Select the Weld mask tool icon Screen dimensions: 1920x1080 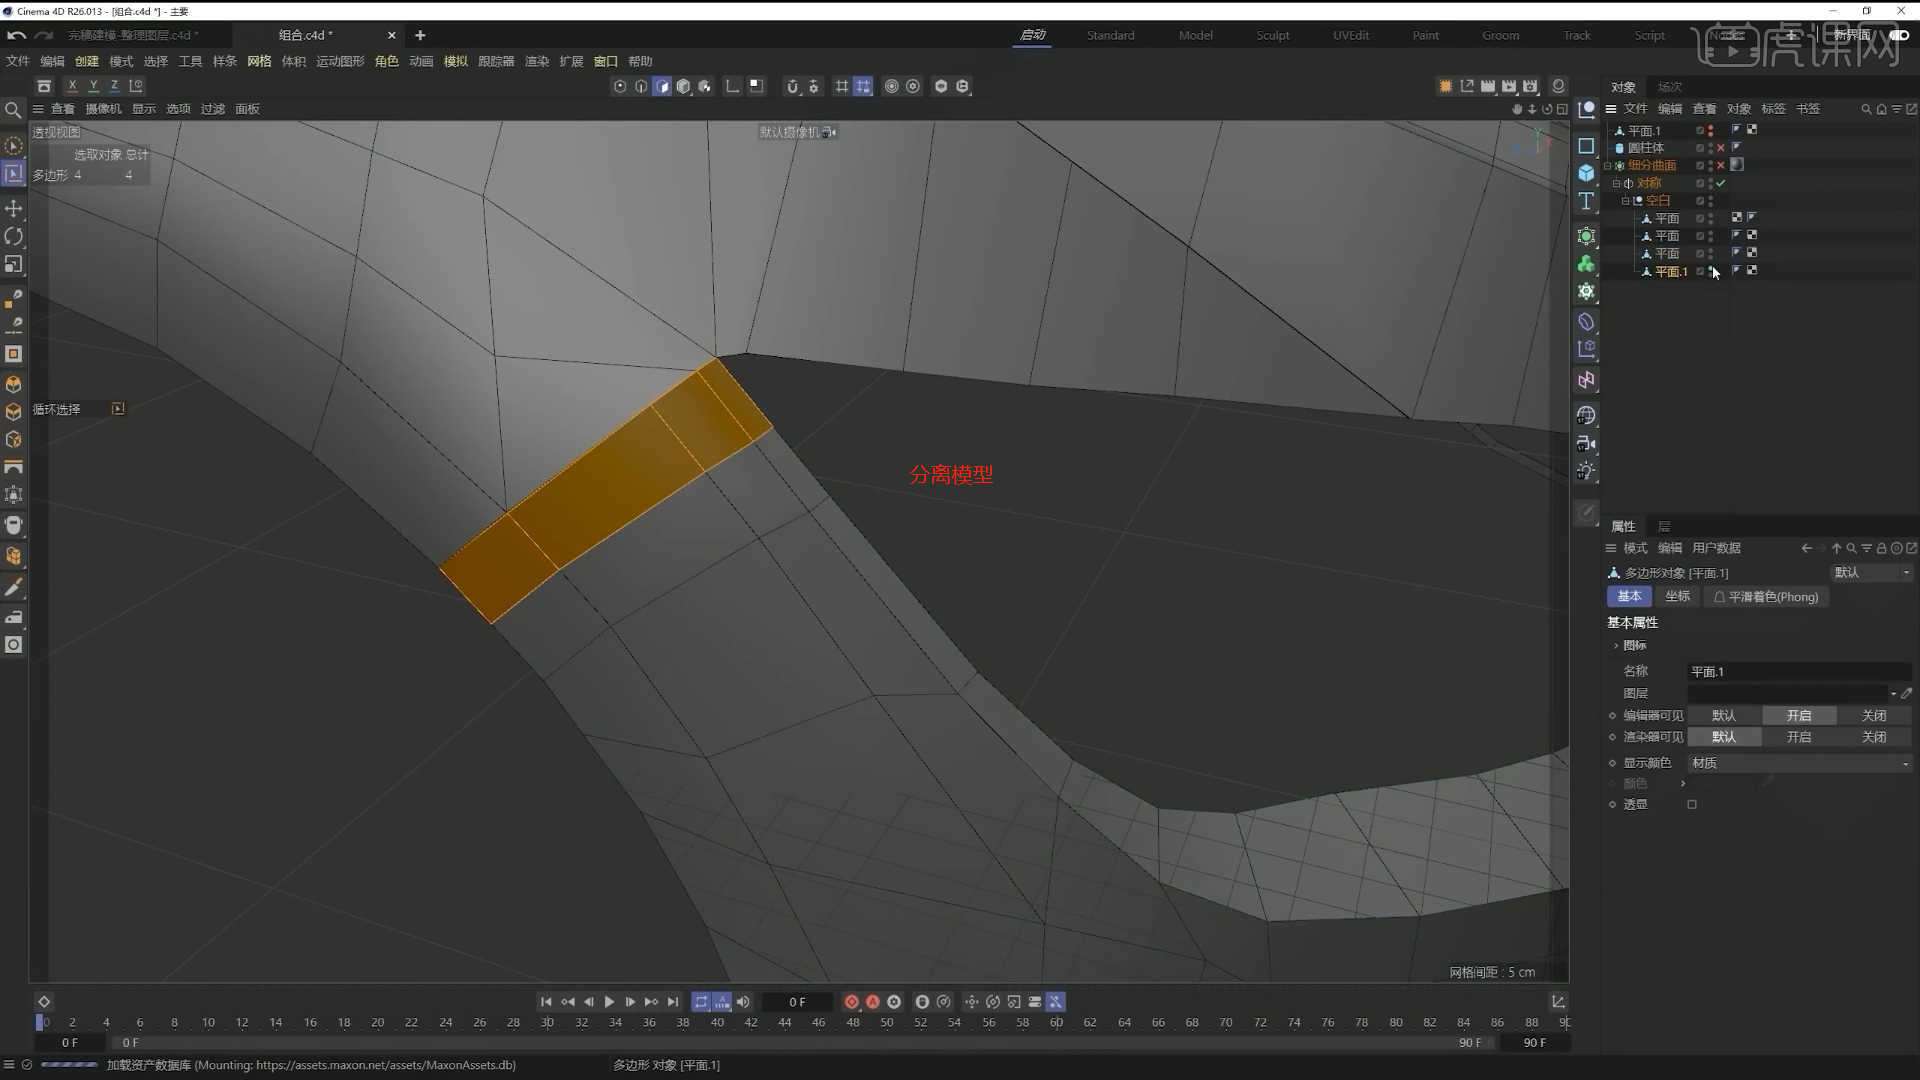(14, 525)
